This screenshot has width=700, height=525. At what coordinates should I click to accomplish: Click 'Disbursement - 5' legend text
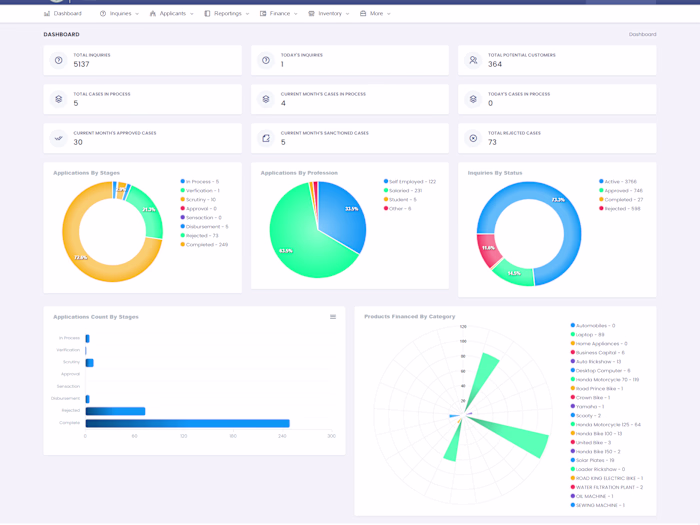pos(207,226)
